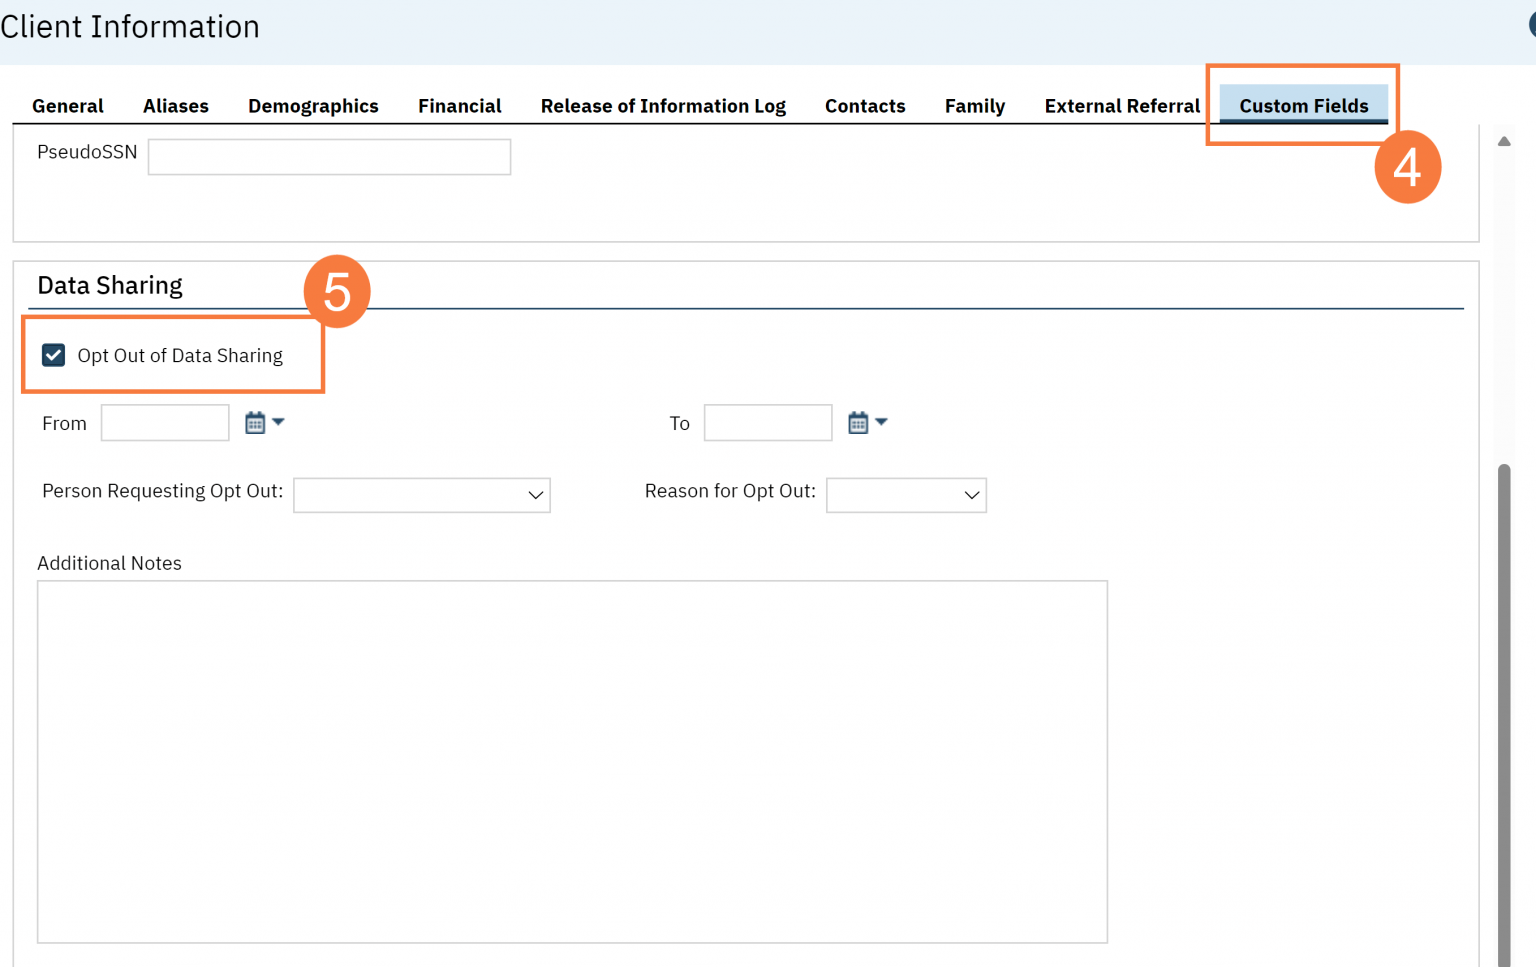Image resolution: width=1536 pixels, height=967 pixels.
Task: Click inside the PseudoSSN input field
Action: click(x=329, y=156)
